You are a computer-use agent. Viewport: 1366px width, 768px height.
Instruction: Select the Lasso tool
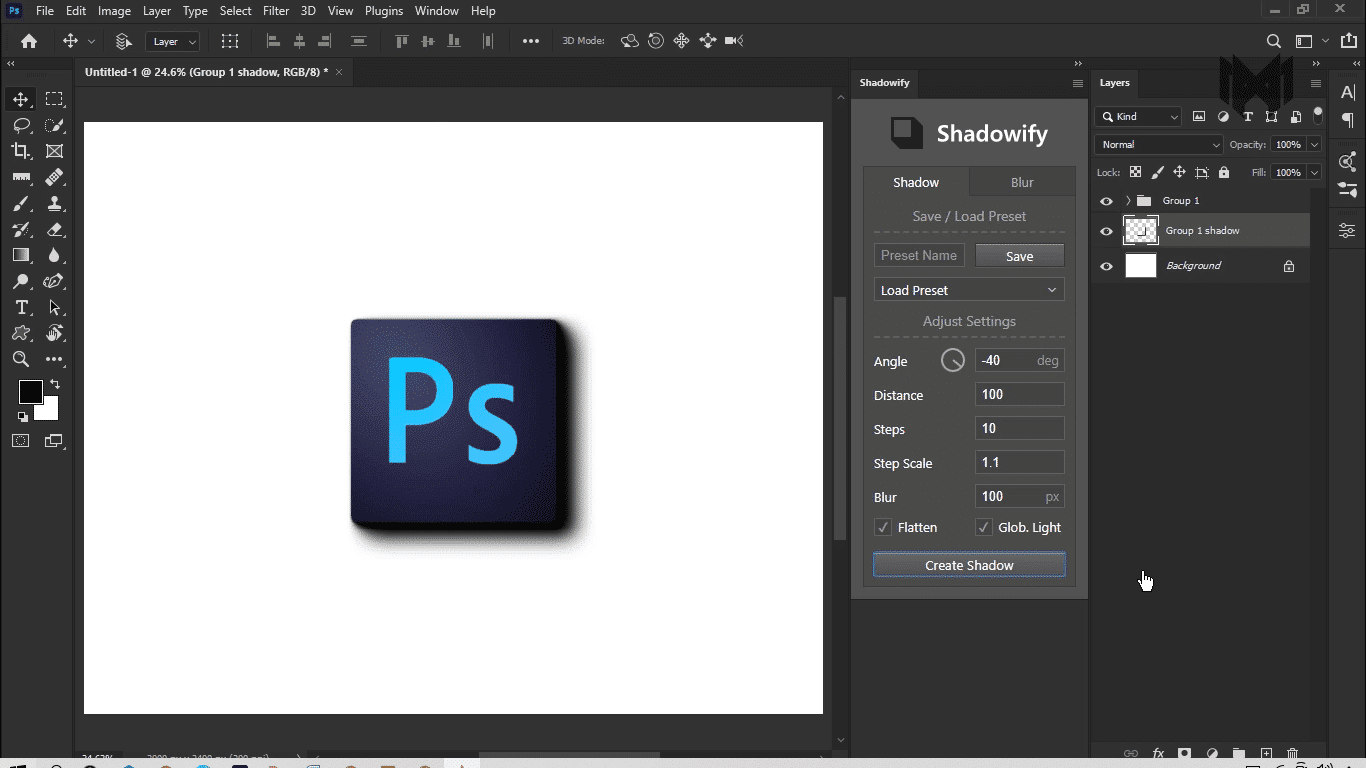20,125
